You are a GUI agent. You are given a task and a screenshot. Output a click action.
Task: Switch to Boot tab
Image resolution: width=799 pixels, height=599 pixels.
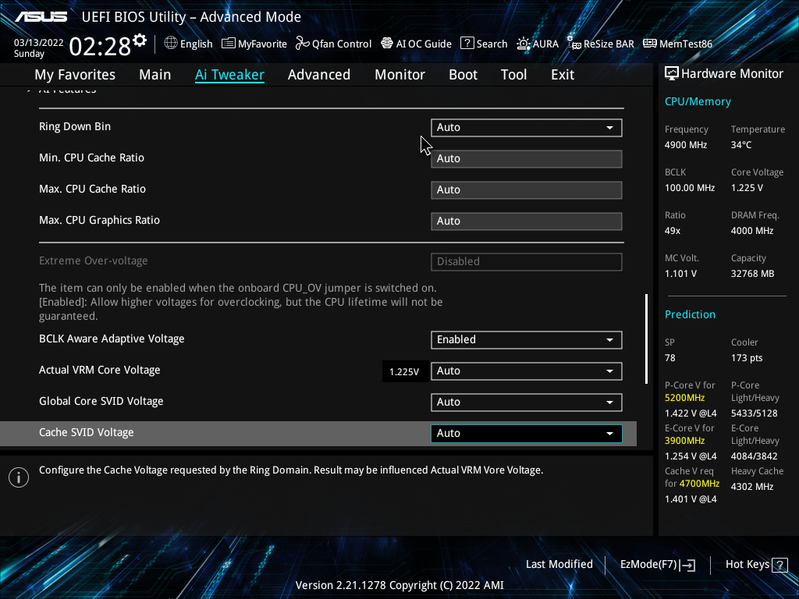tap(463, 74)
